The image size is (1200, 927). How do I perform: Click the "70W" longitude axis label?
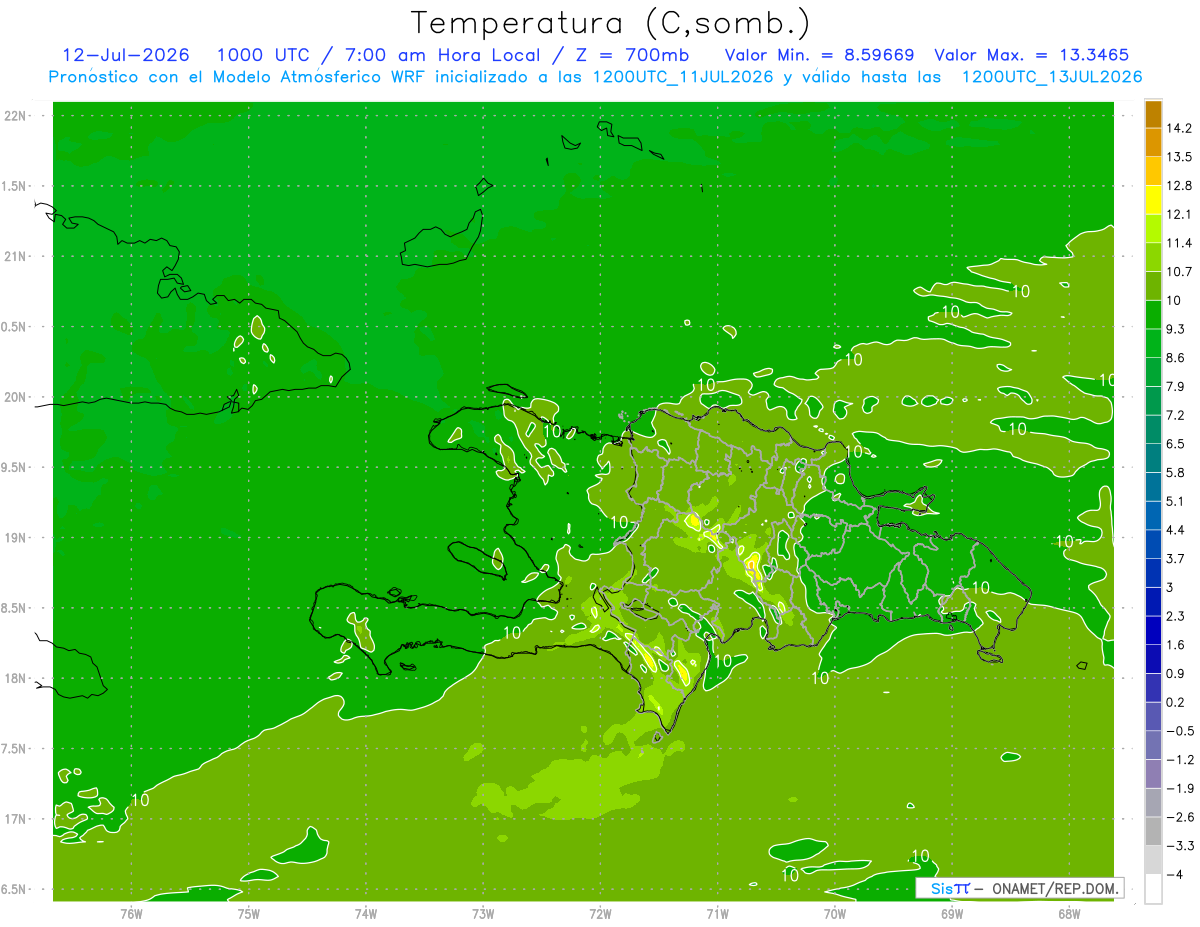point(835,913)
